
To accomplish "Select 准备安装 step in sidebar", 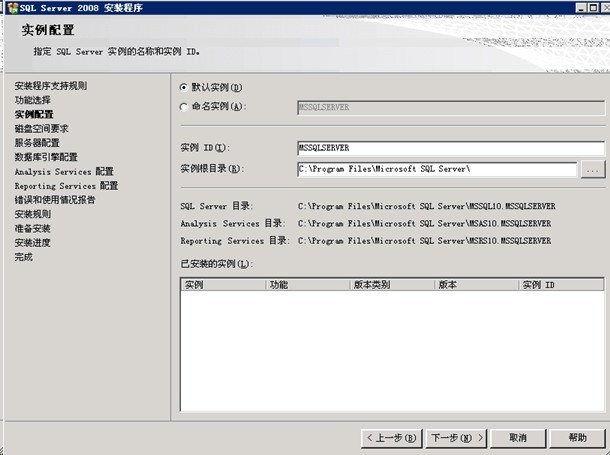I will (x=33, y=228).
